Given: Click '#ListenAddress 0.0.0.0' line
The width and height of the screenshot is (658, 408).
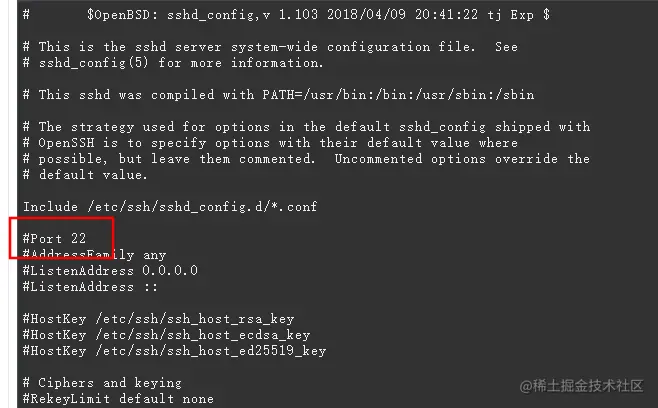Looking at the screenshot, I should coord(110,271).
